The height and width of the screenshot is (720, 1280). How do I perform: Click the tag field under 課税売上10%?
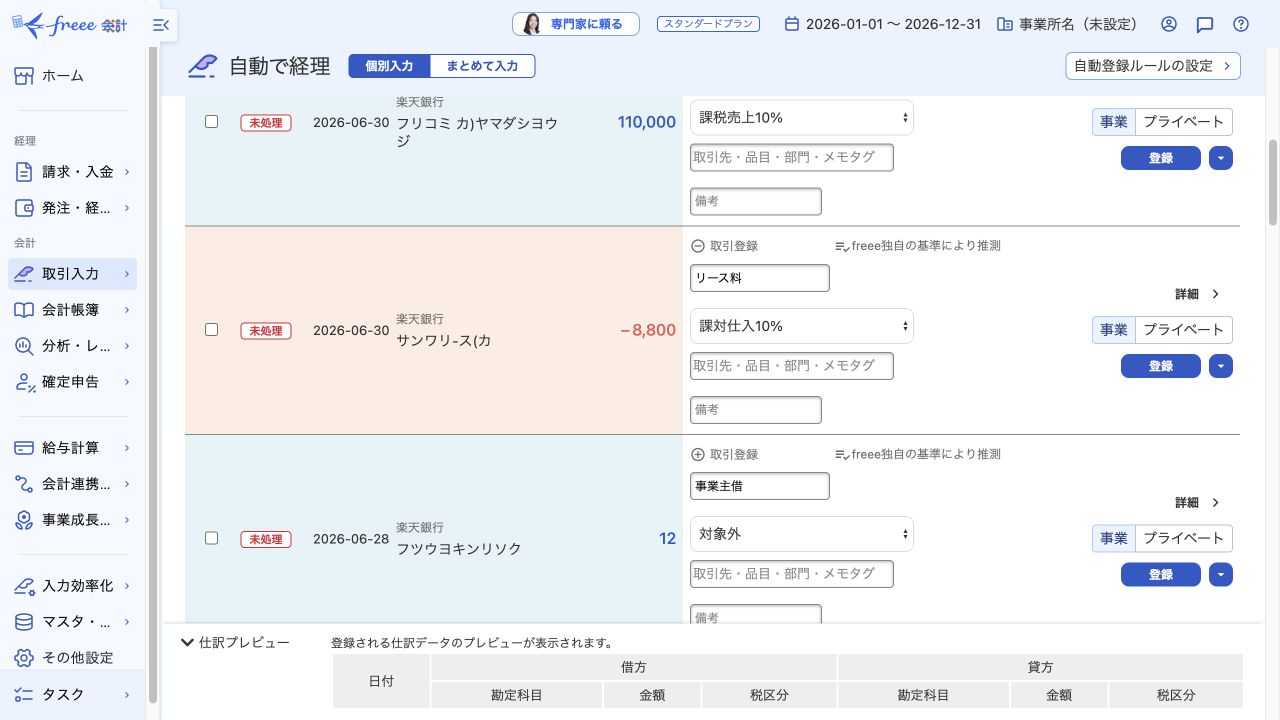tap(792, 157)
